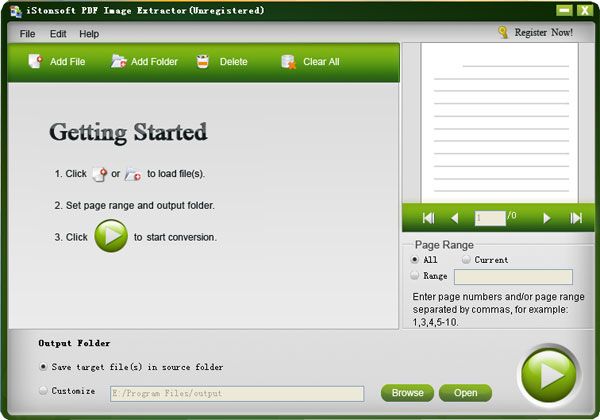Click the app icon in the title bar
Image resolution: width=600 pixels, height=420 pixels.
(16, 11)
